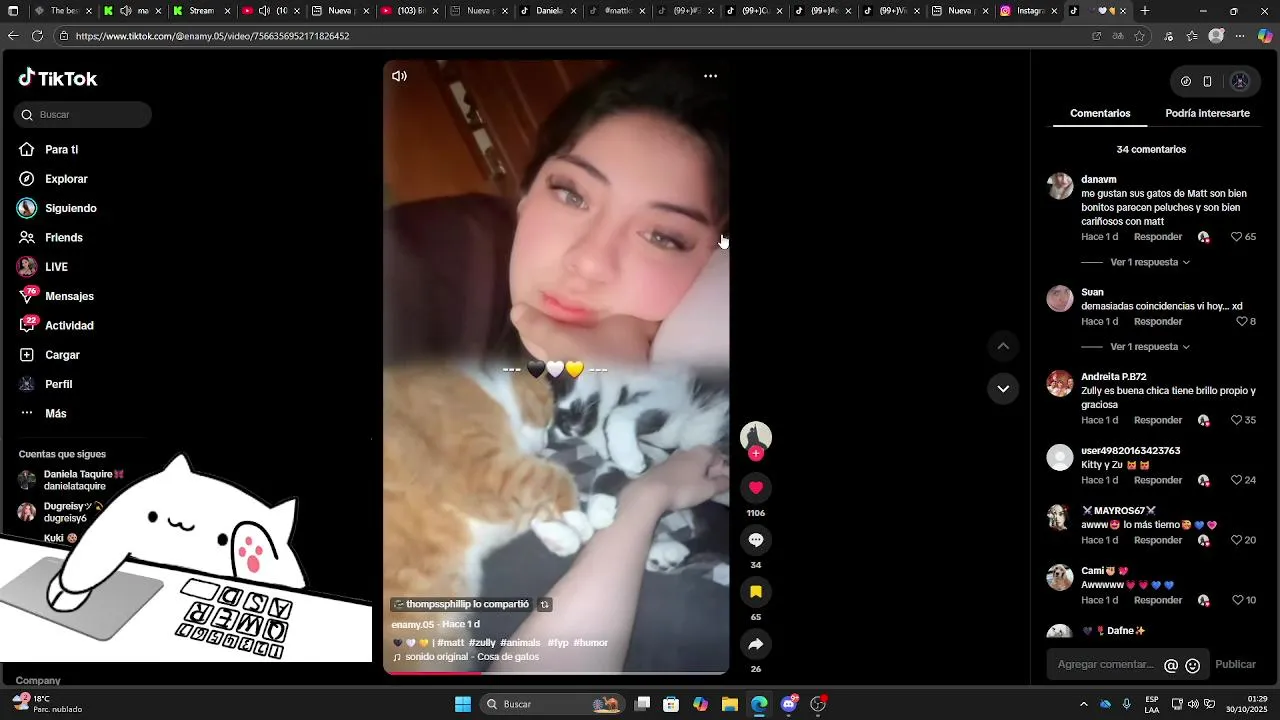The image size is (1280, 720).
Task: Insert a mention with the @ icon
Action: [1171, 665]
